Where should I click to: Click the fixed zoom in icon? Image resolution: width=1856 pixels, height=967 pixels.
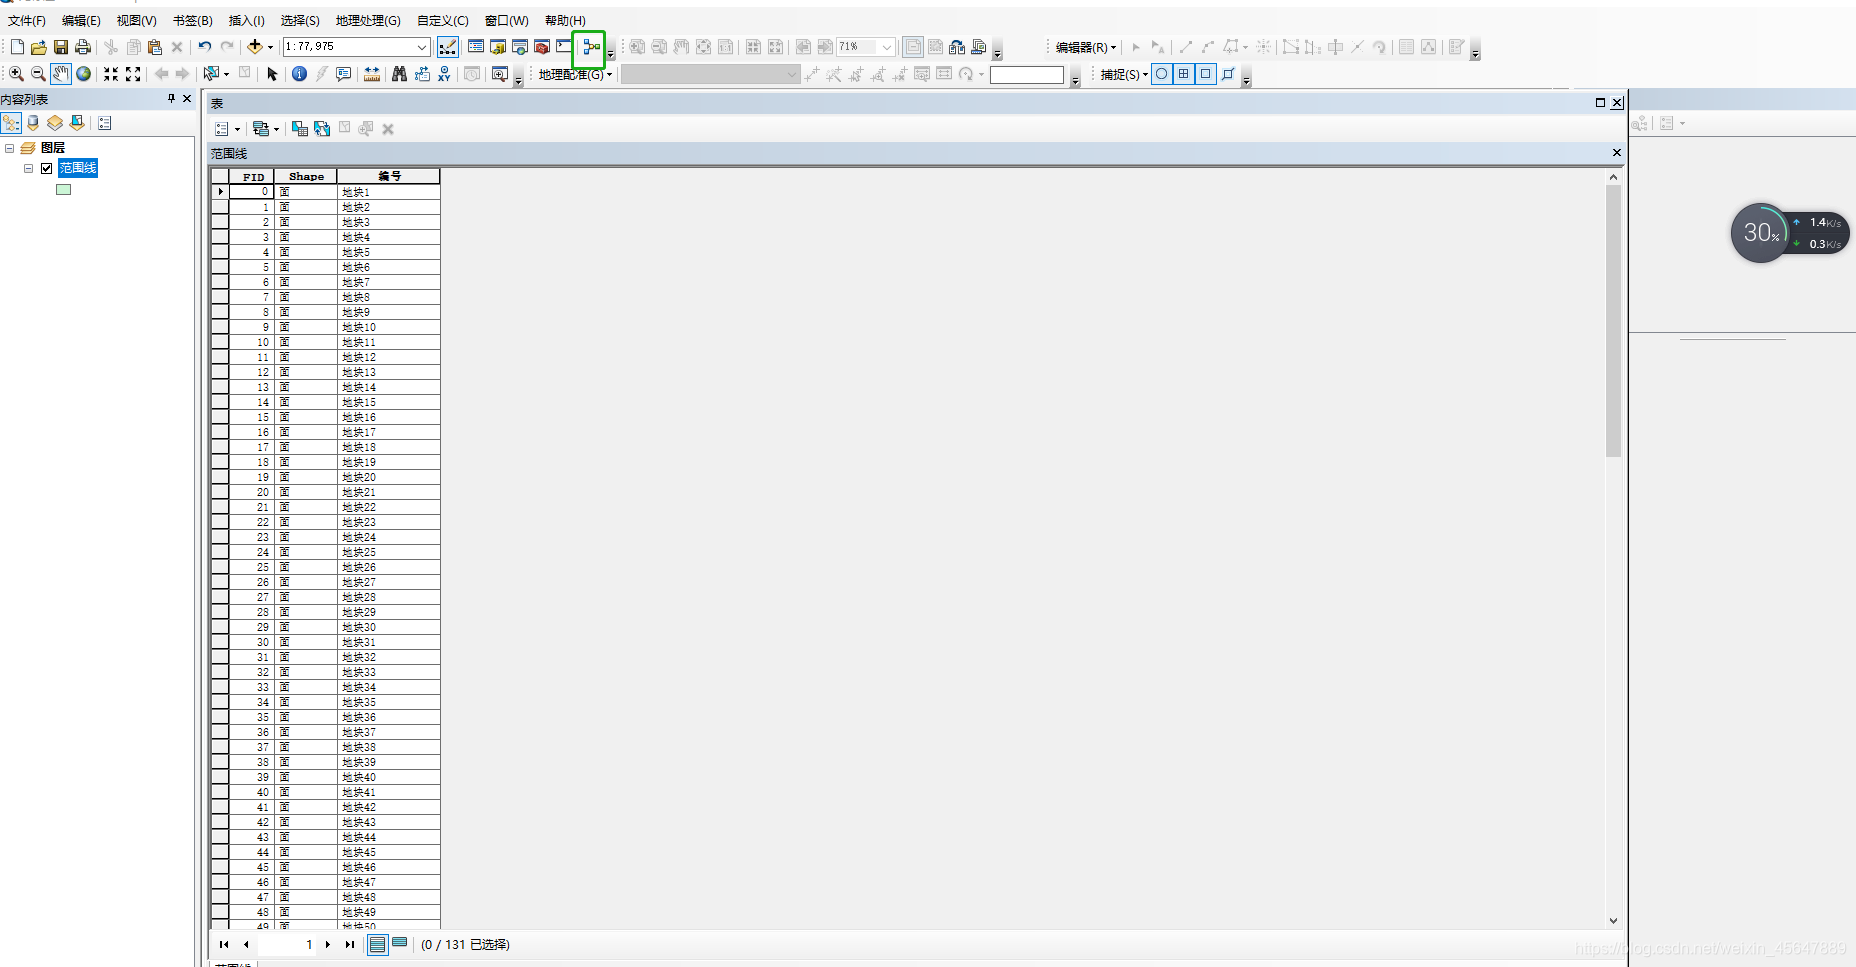click(x=111, y=74)
